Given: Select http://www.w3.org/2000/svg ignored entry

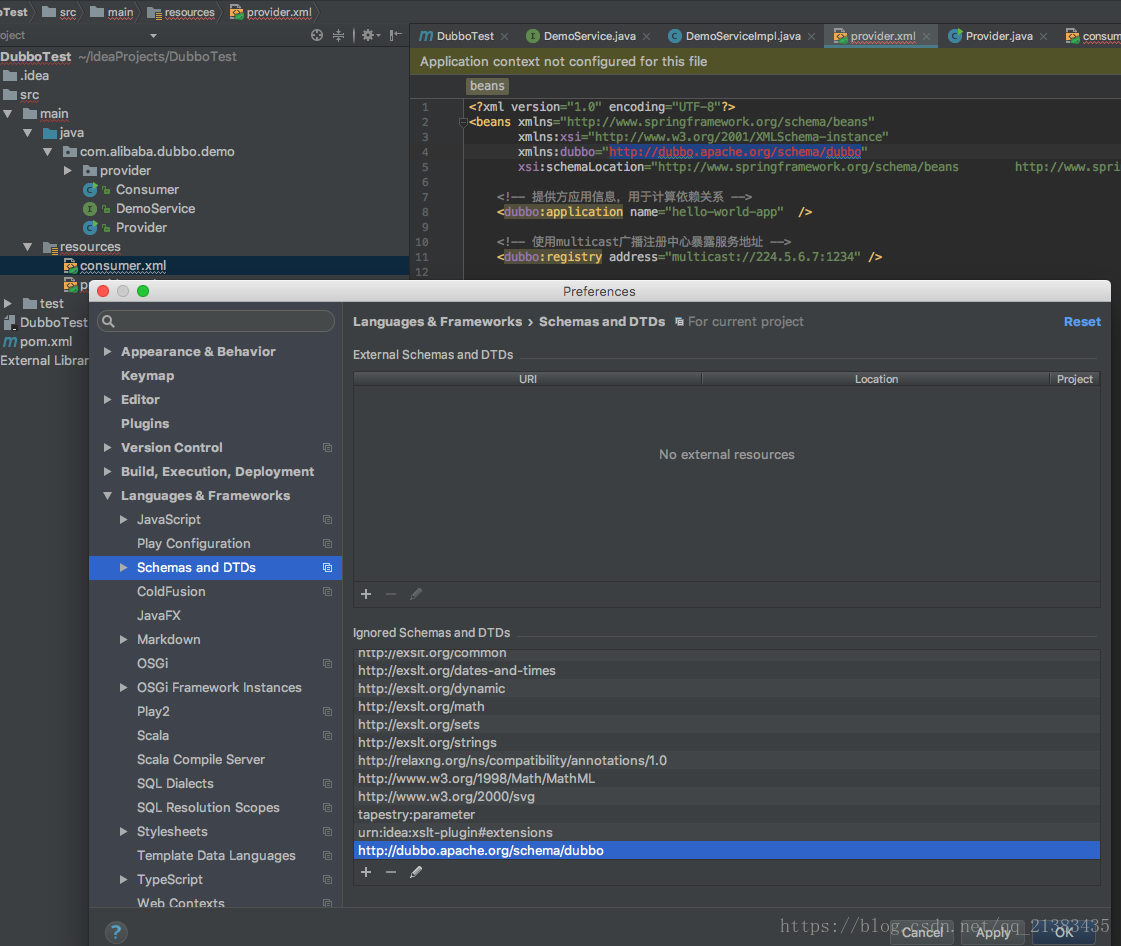Looking at the screenshot, I should [x=726, y=797].
